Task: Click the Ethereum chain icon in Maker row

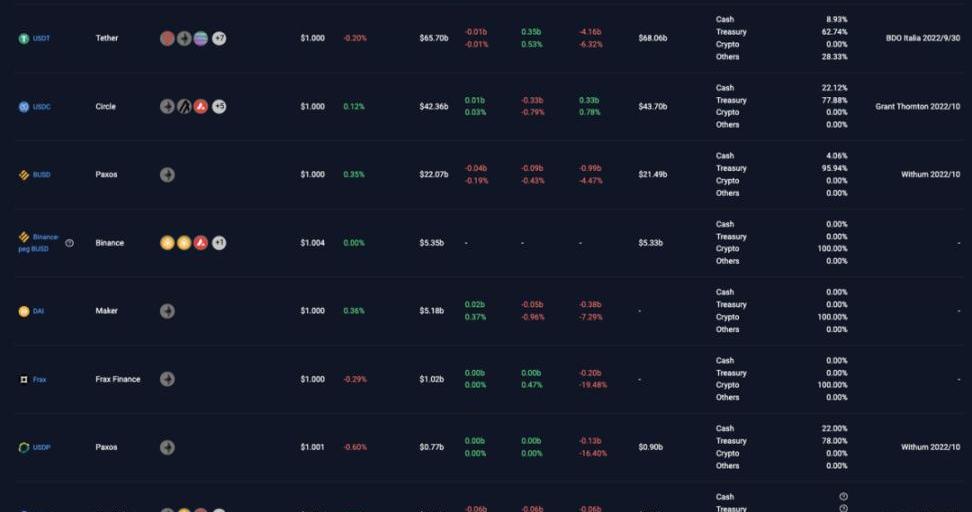Action: tap(167, 311)
